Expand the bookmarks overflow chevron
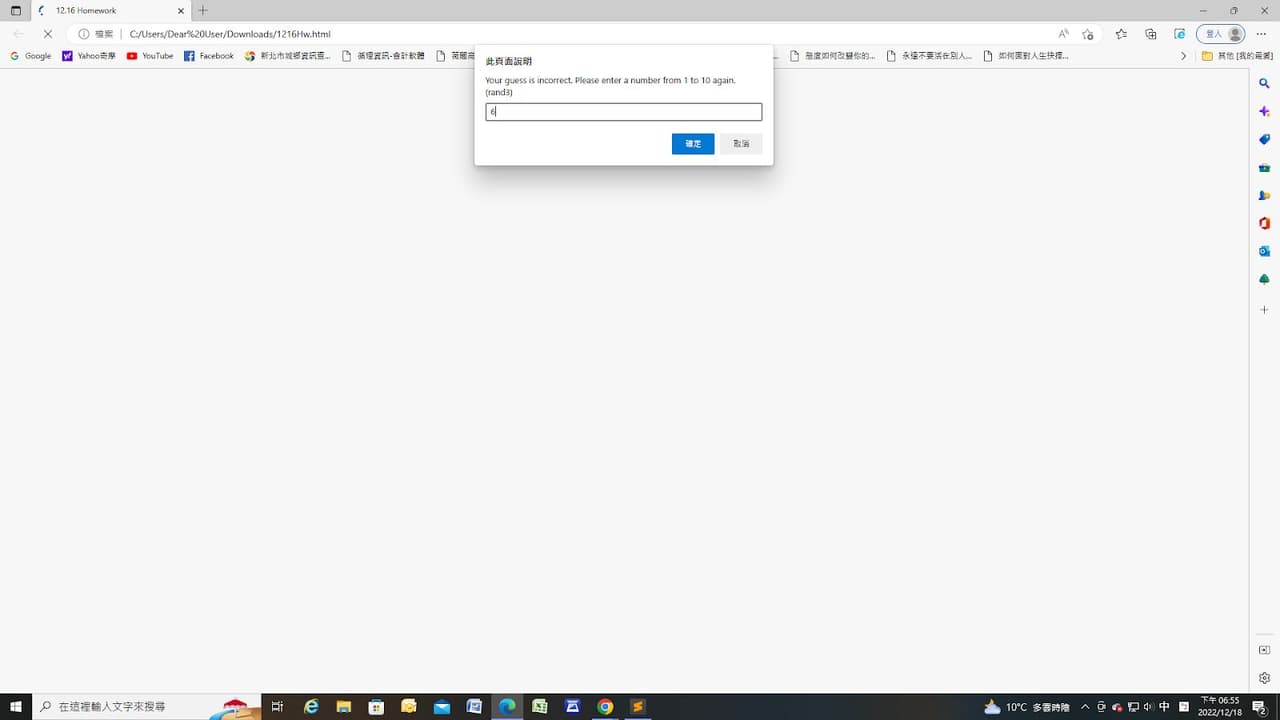 tap(1184, 56)
